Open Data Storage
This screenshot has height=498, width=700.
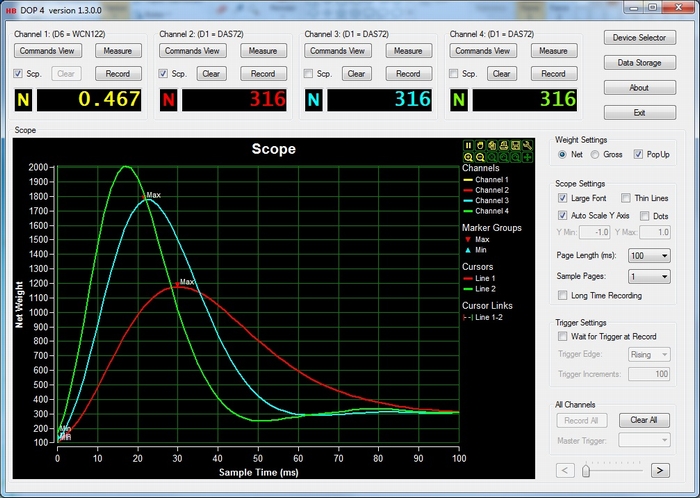point(639,62)
